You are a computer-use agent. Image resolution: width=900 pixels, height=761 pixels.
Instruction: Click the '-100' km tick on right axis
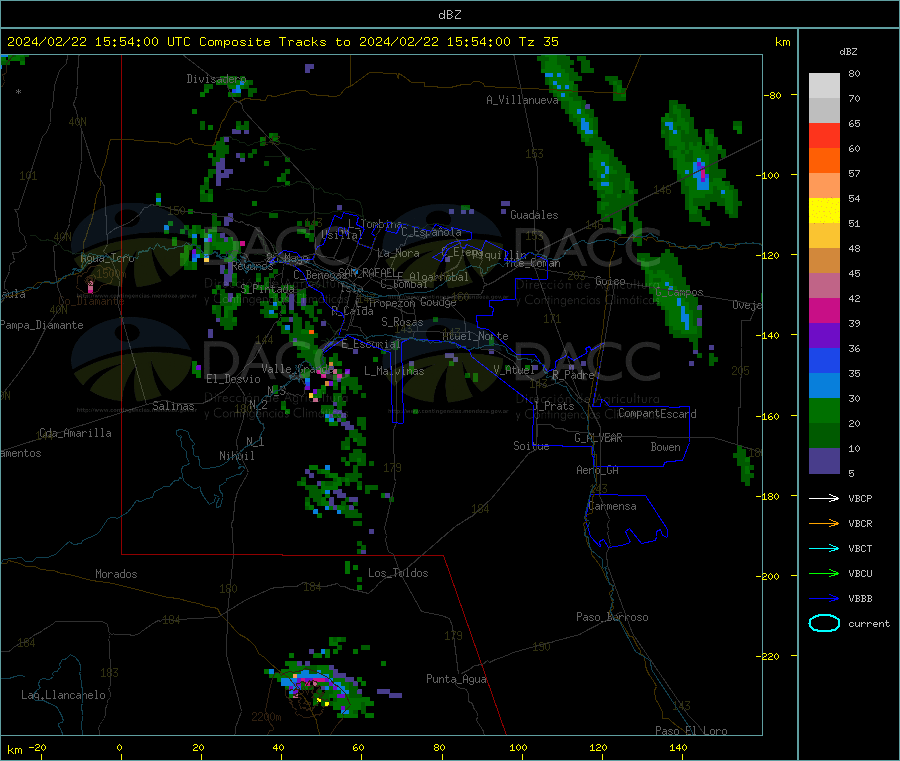pyautogui.click(x=768, y=175)
